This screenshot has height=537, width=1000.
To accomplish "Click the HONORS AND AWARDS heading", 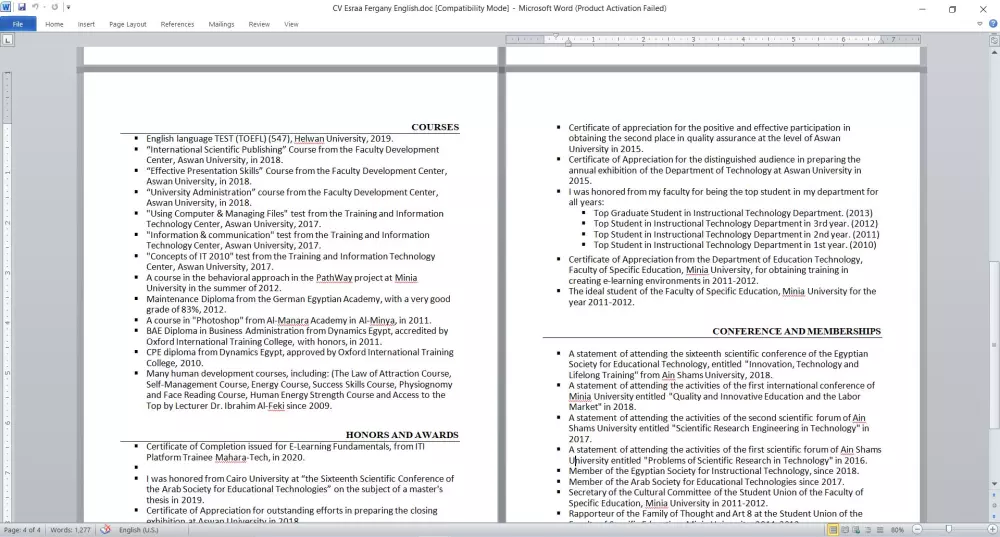I will (402, 435).
